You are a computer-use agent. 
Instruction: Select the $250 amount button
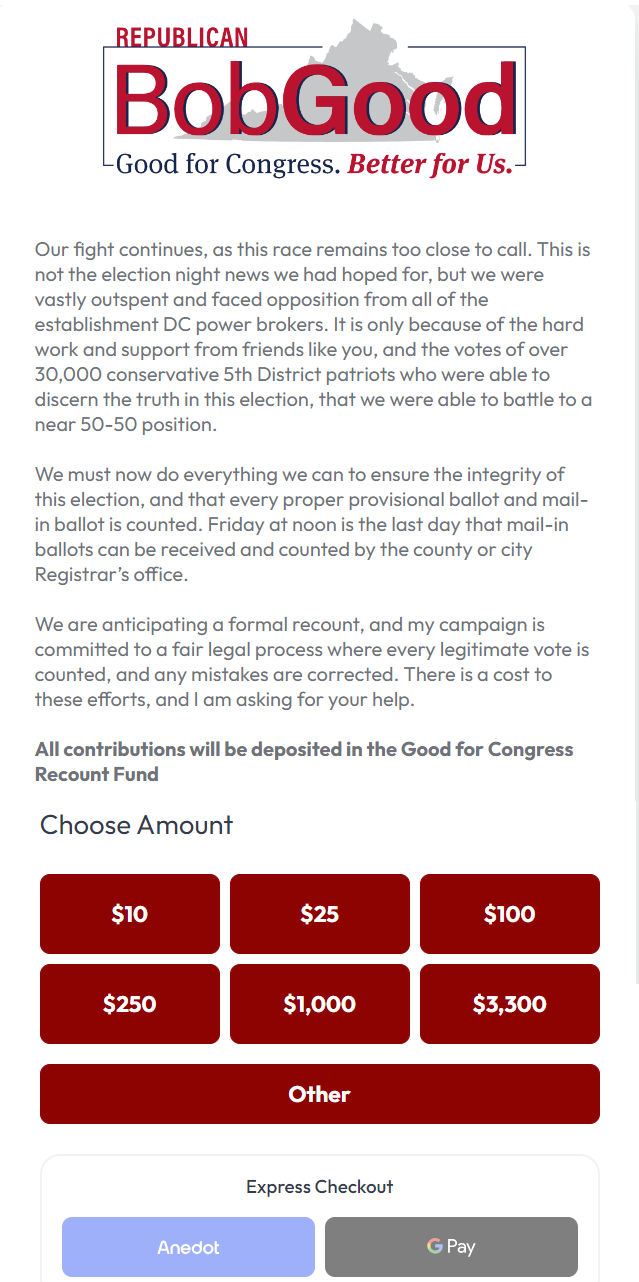pyautogui.click(x=130, y=1004)
